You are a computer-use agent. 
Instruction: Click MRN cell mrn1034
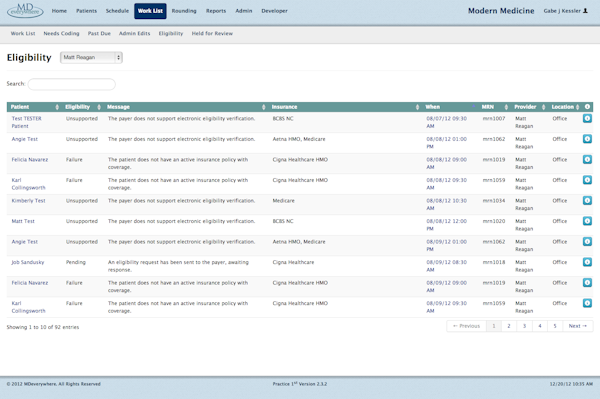[x=494, y=200]
